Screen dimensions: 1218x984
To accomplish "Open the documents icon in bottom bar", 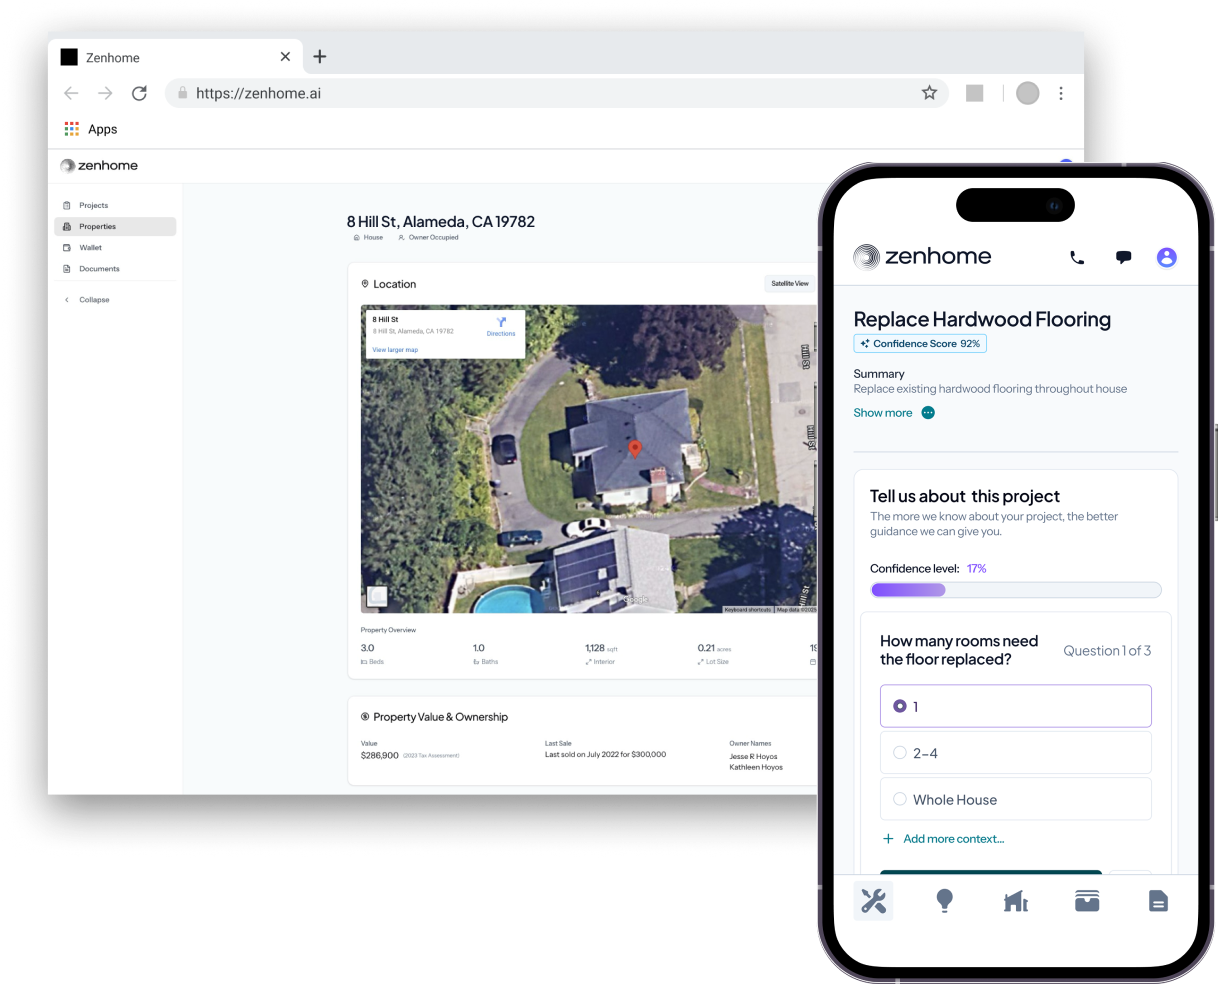I will (1158, 901).
